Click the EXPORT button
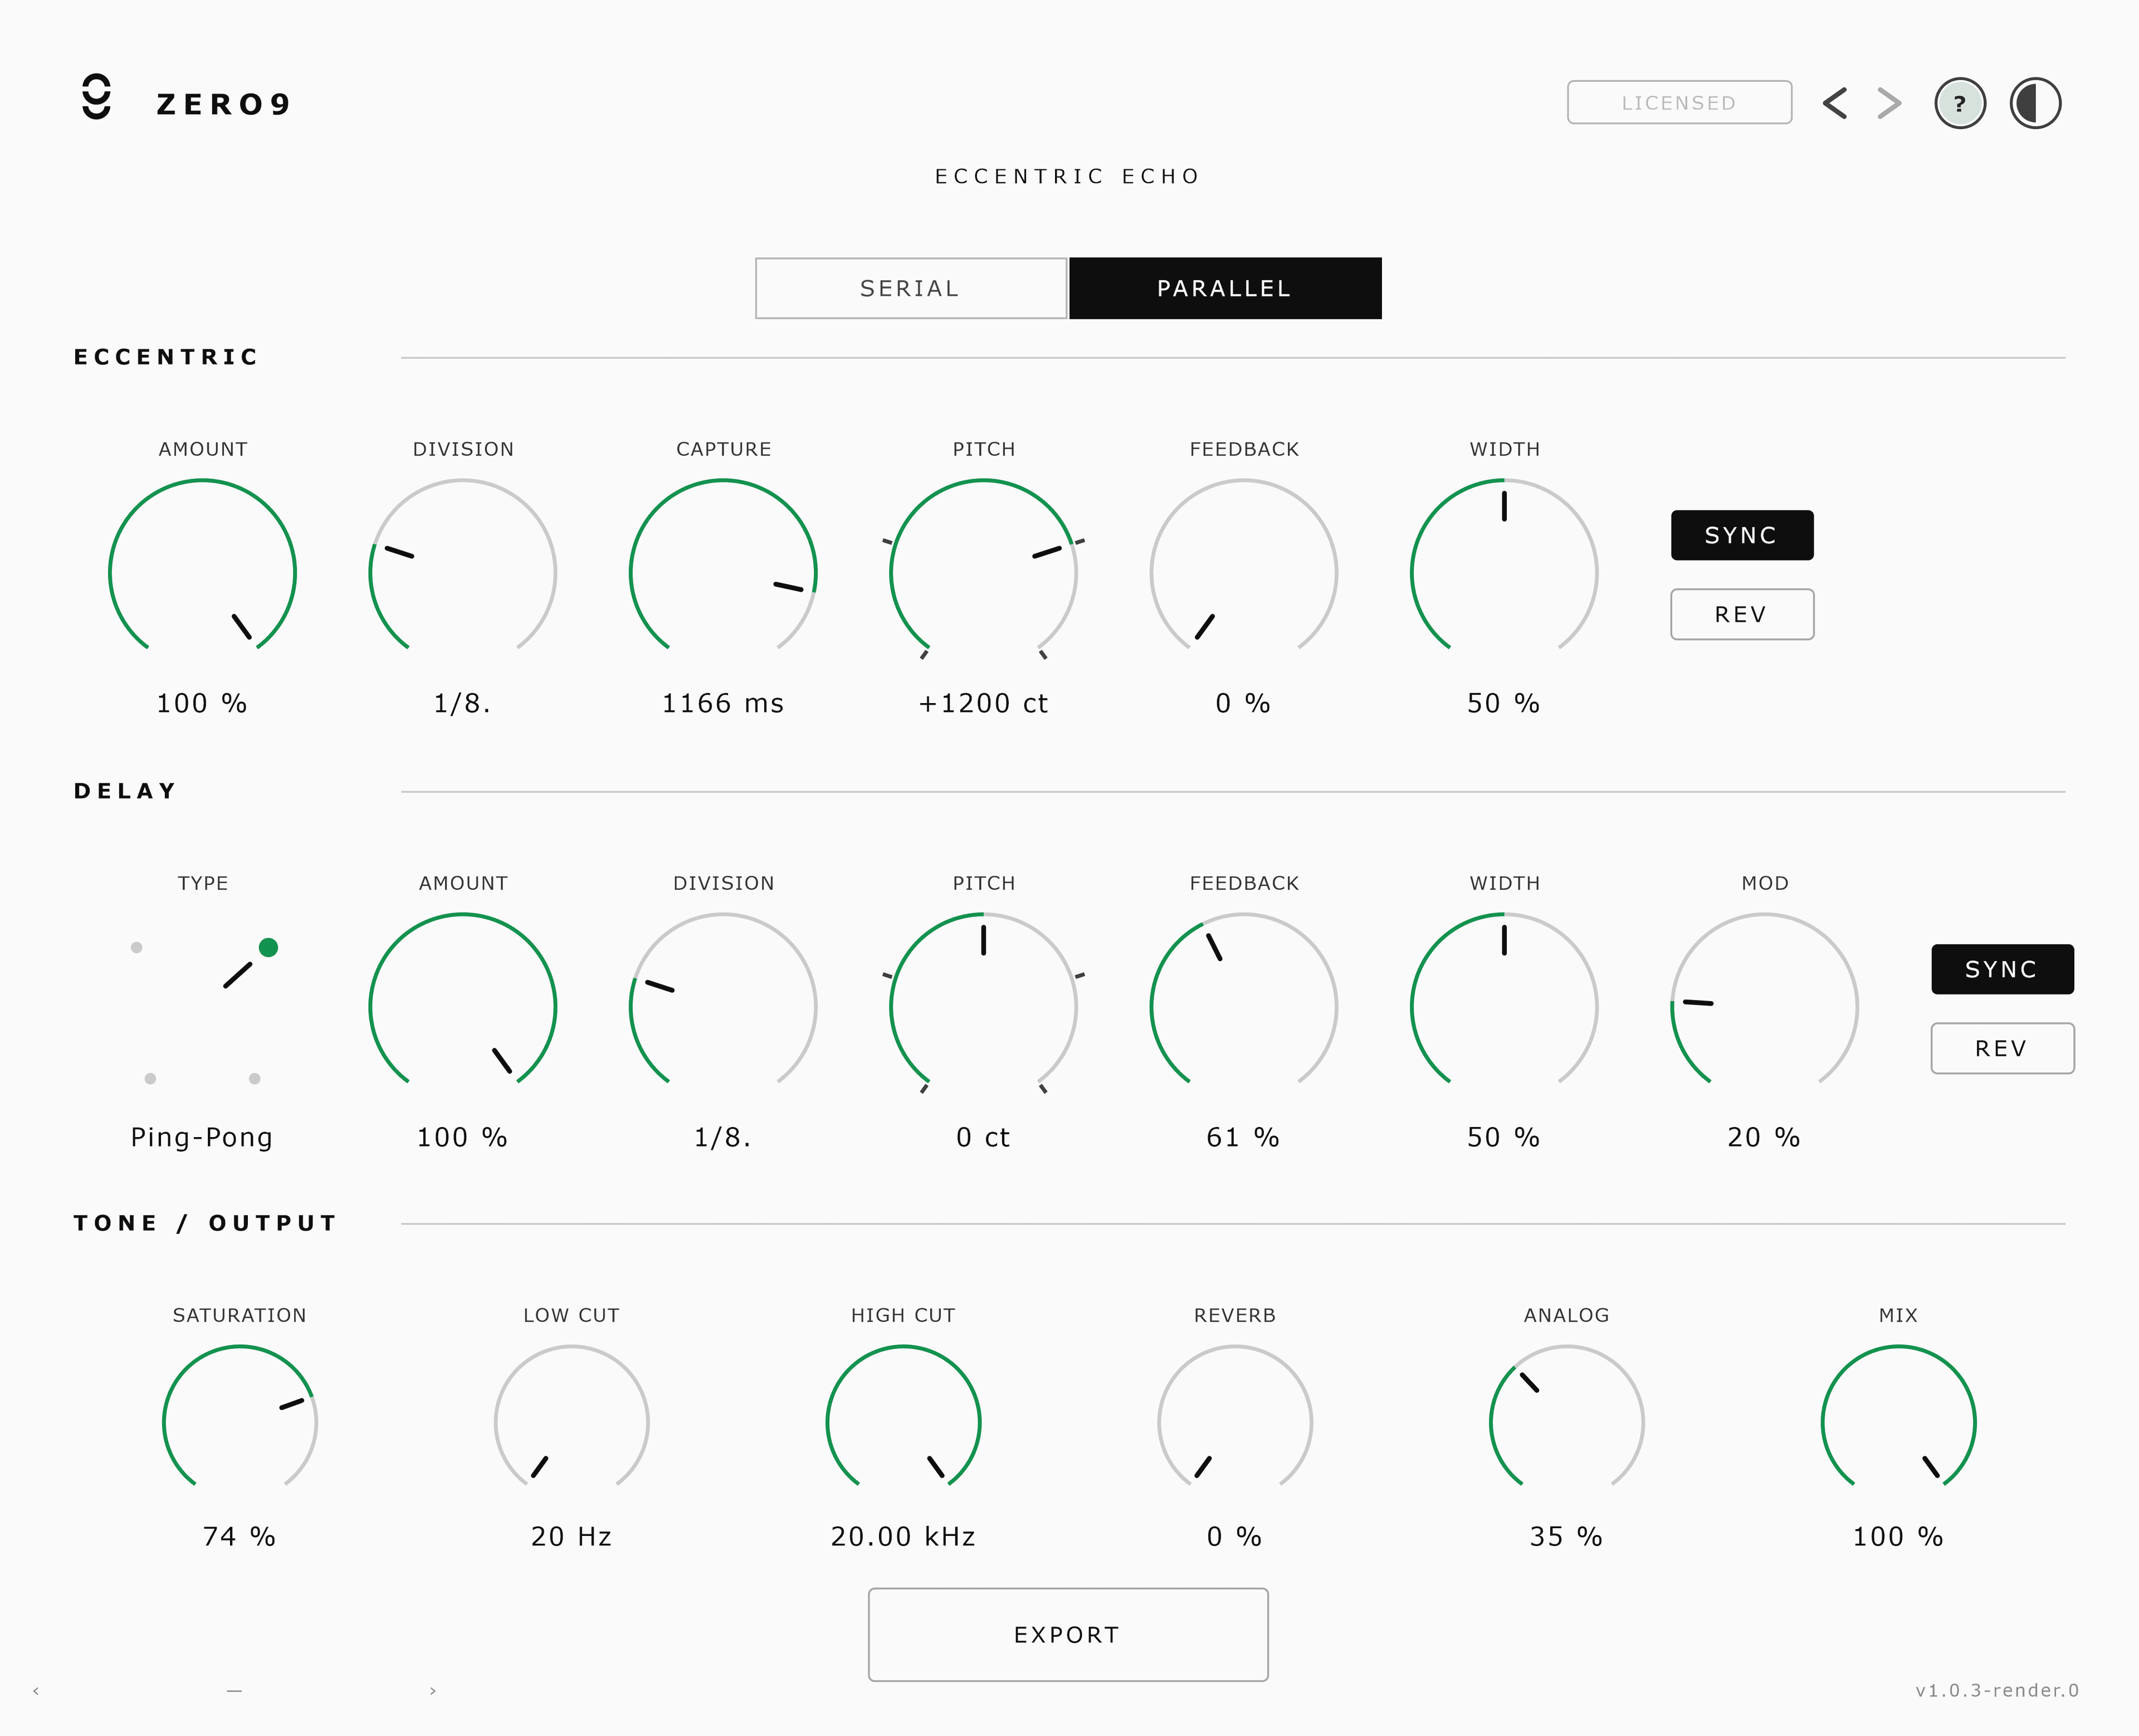The image size is (2139, 1736). point(1068,1634)
